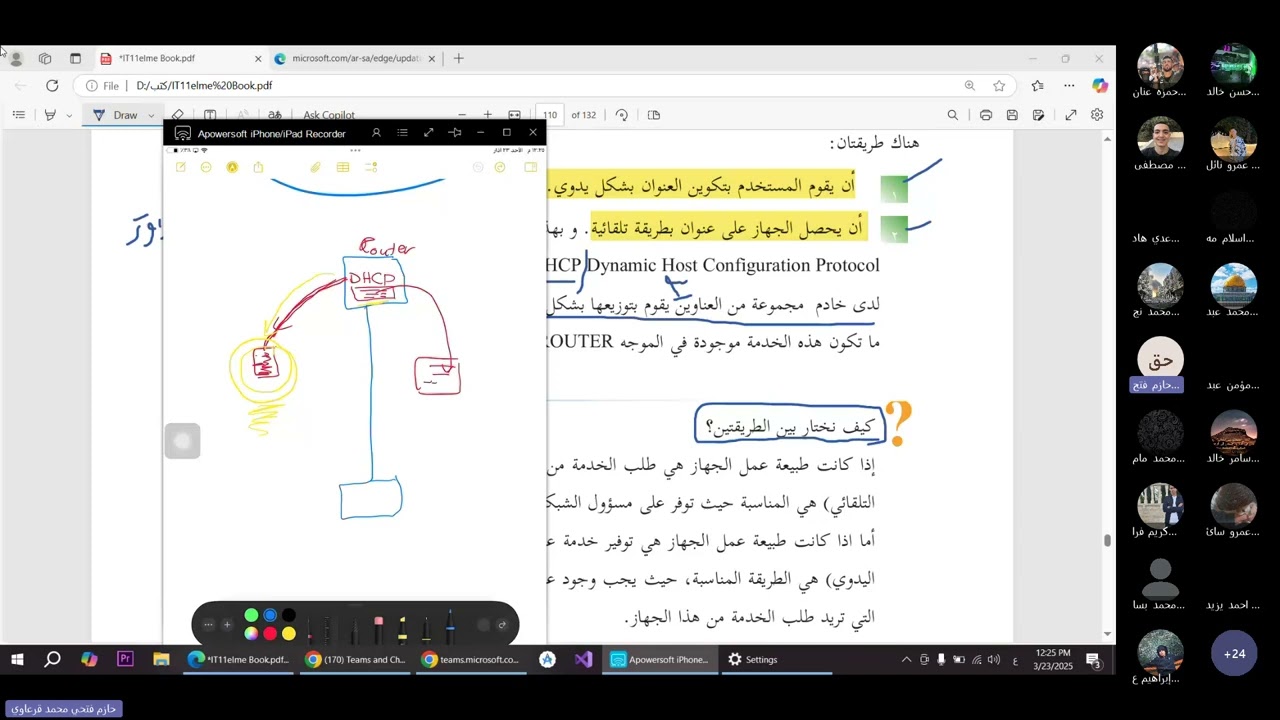
Task: Switch PDF page view layout
Action: pos(654,115)
